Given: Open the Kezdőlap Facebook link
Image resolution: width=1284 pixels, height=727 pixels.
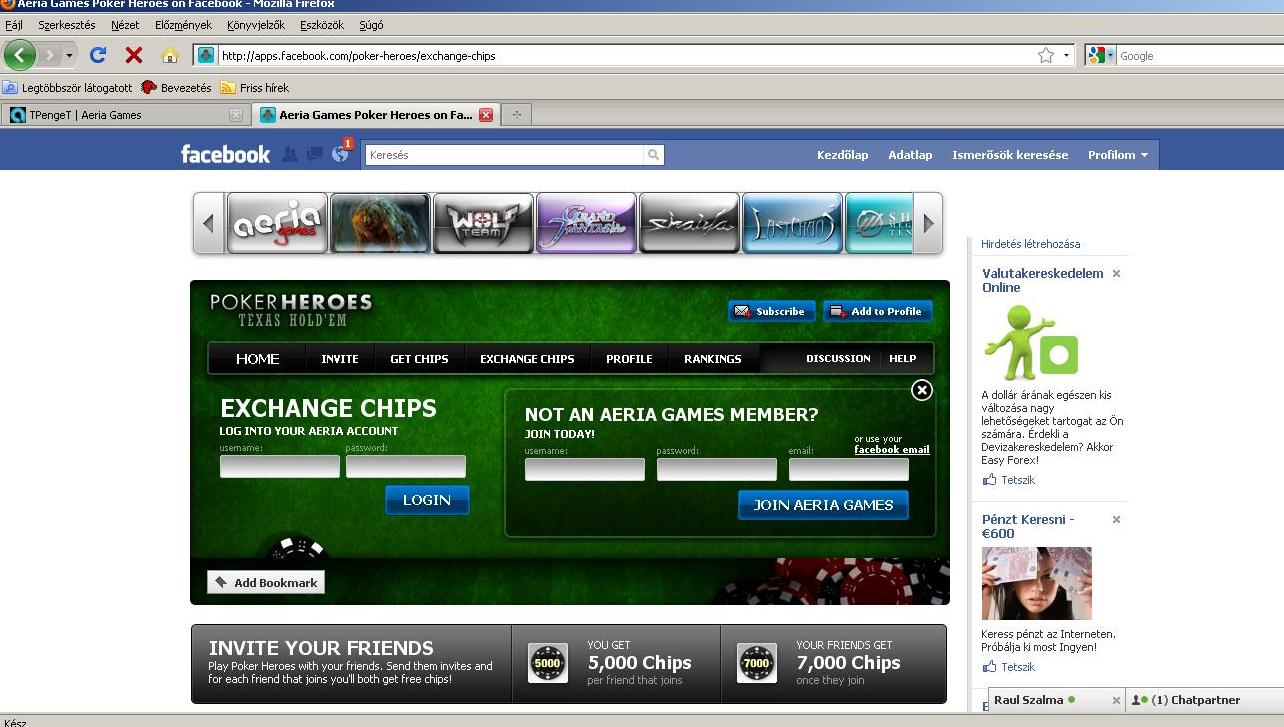Looking at the screenshot, I should [842, 155].
